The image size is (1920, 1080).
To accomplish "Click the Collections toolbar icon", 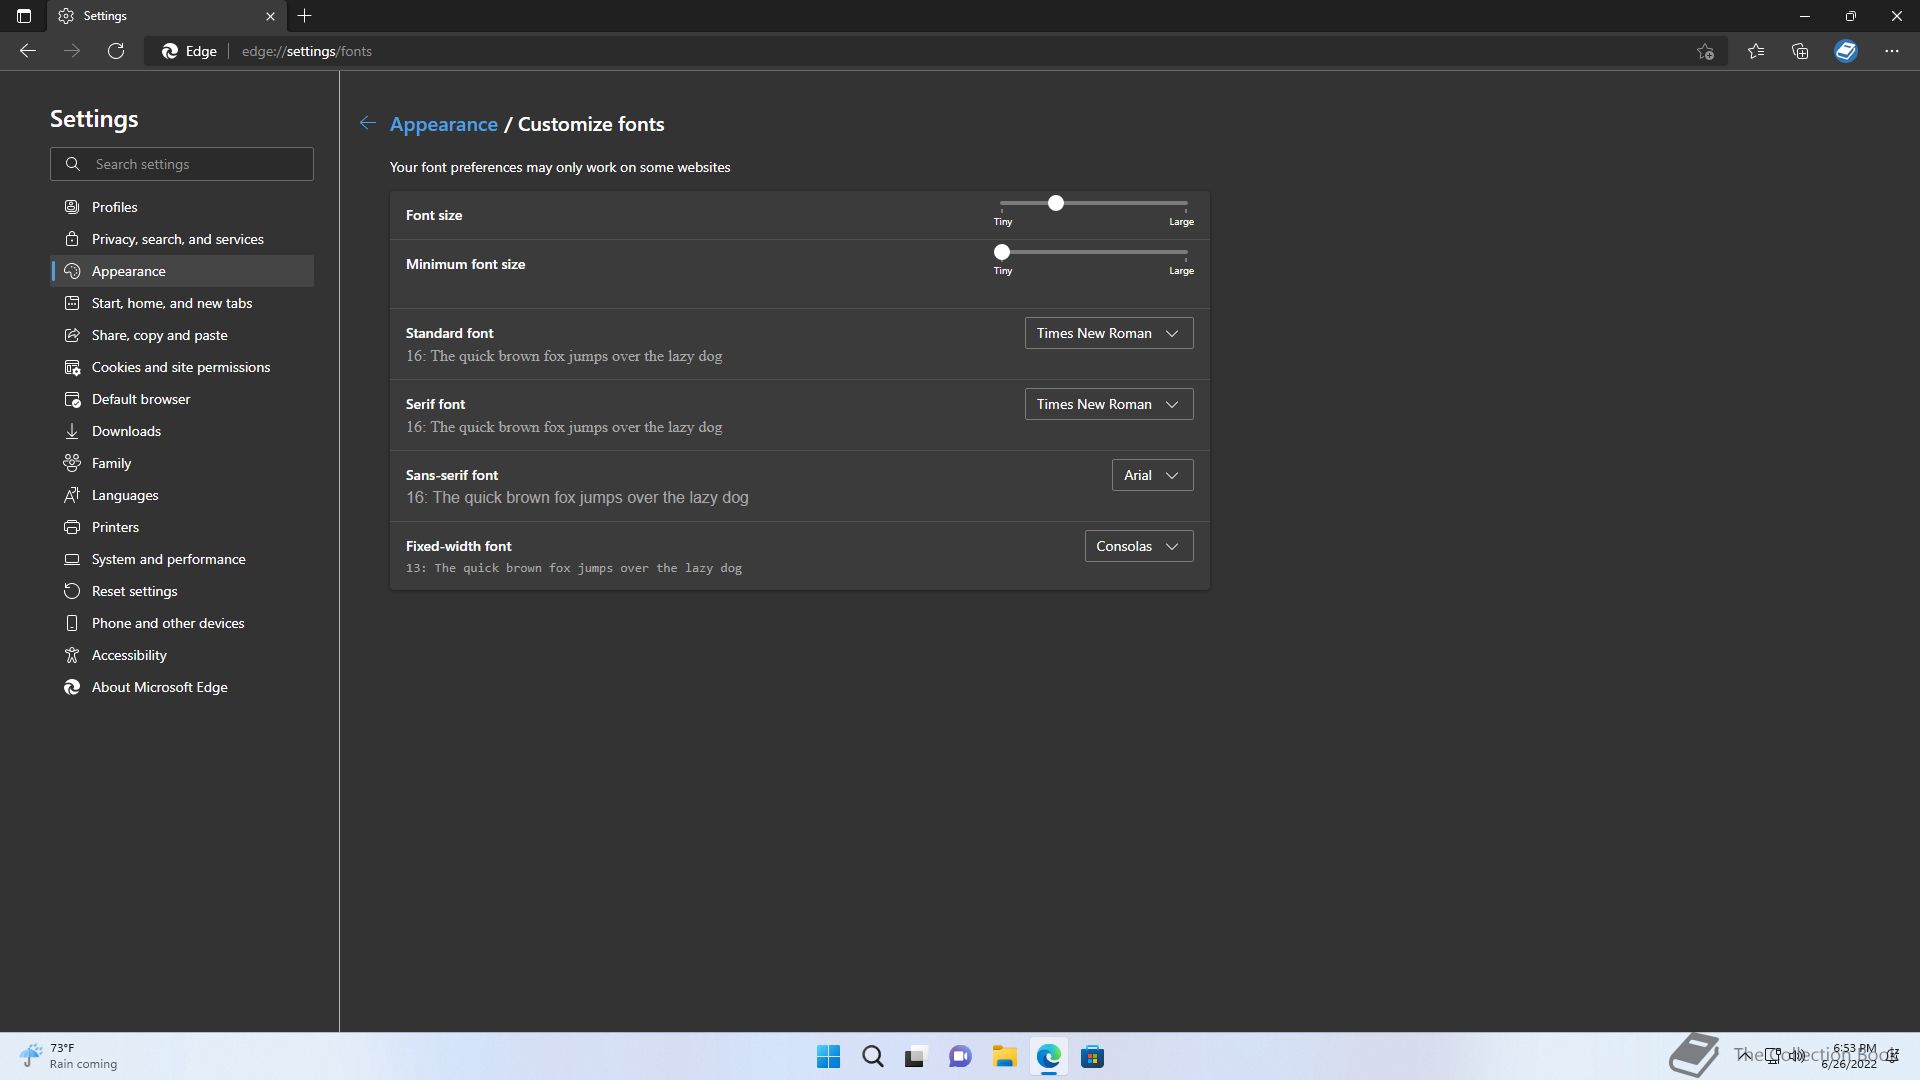I will (1800, 51).
